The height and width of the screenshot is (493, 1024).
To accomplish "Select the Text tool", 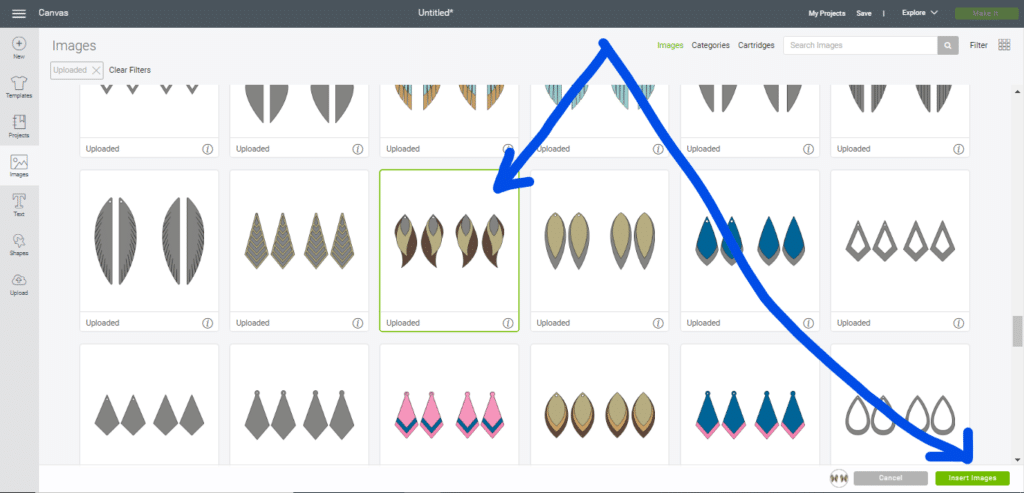I will 19,205.
